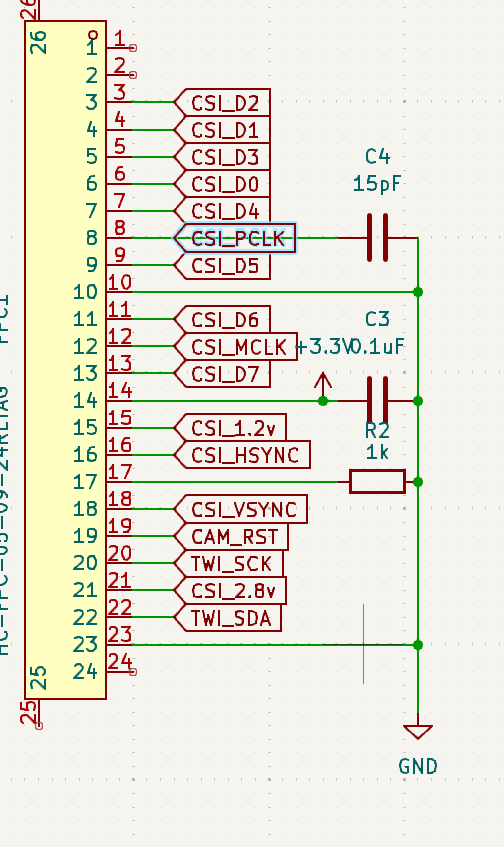This screenshot has height=847, width=504.
Task: Select the CSI_HSYNC net label
Action: [243, 455]
